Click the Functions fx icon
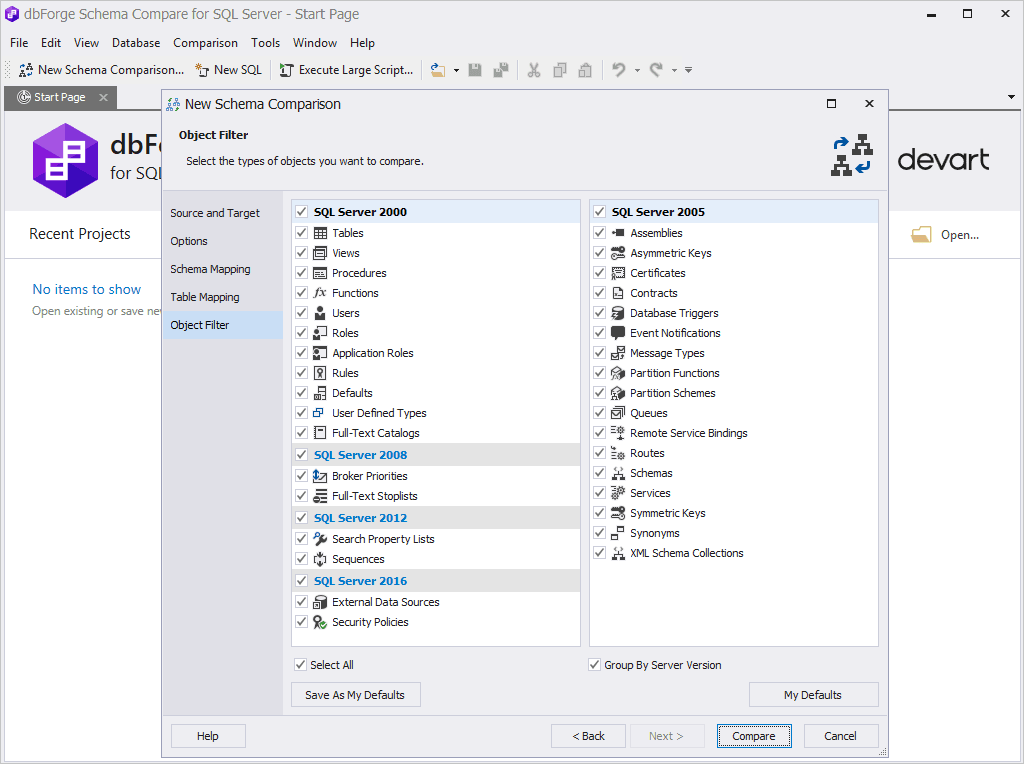The width and height of the screenshot is (1024, 764). 320,293
